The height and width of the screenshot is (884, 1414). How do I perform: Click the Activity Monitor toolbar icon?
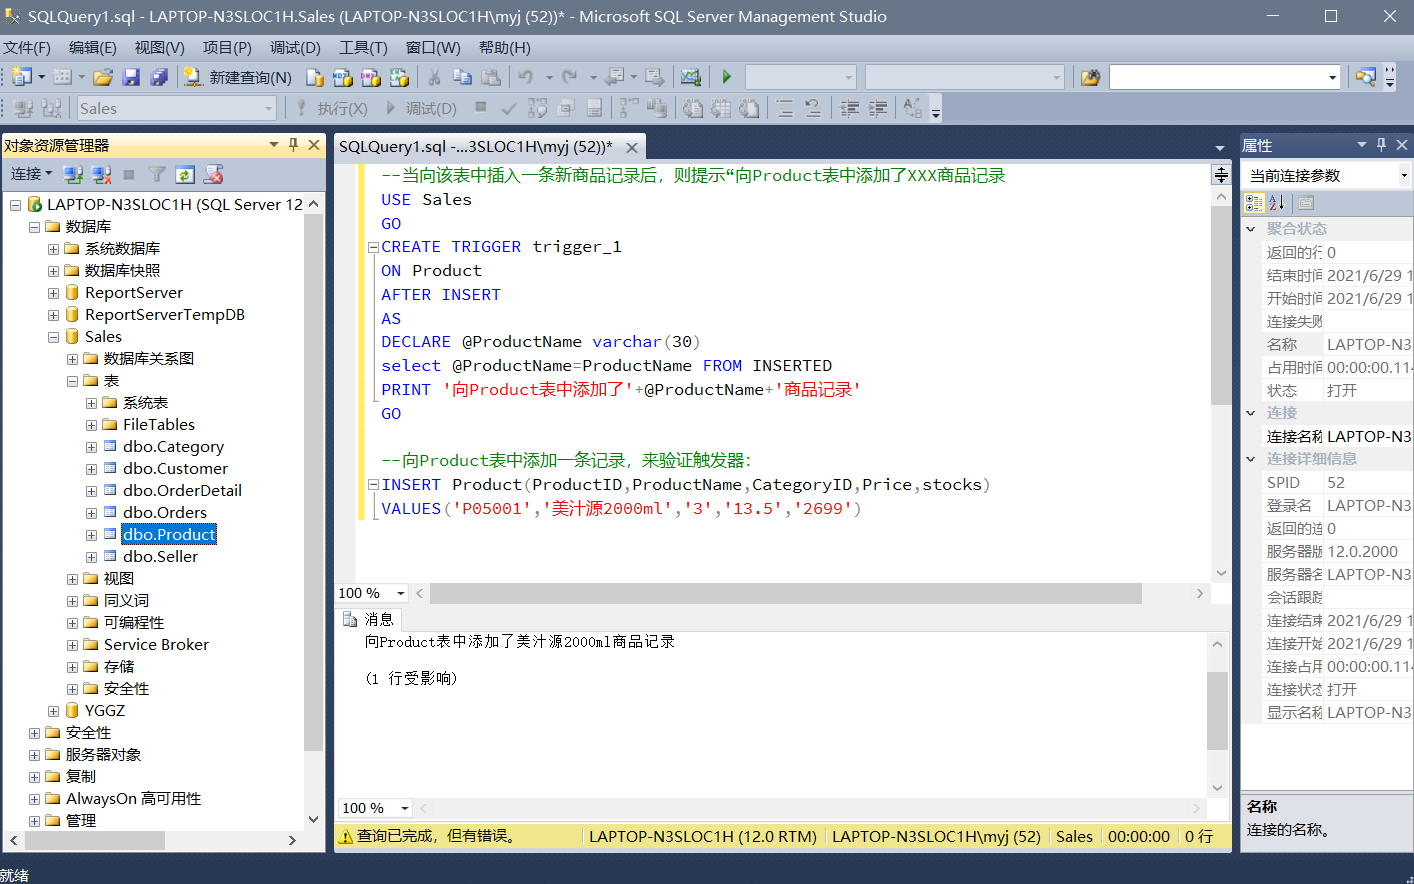tap(691, 77)
